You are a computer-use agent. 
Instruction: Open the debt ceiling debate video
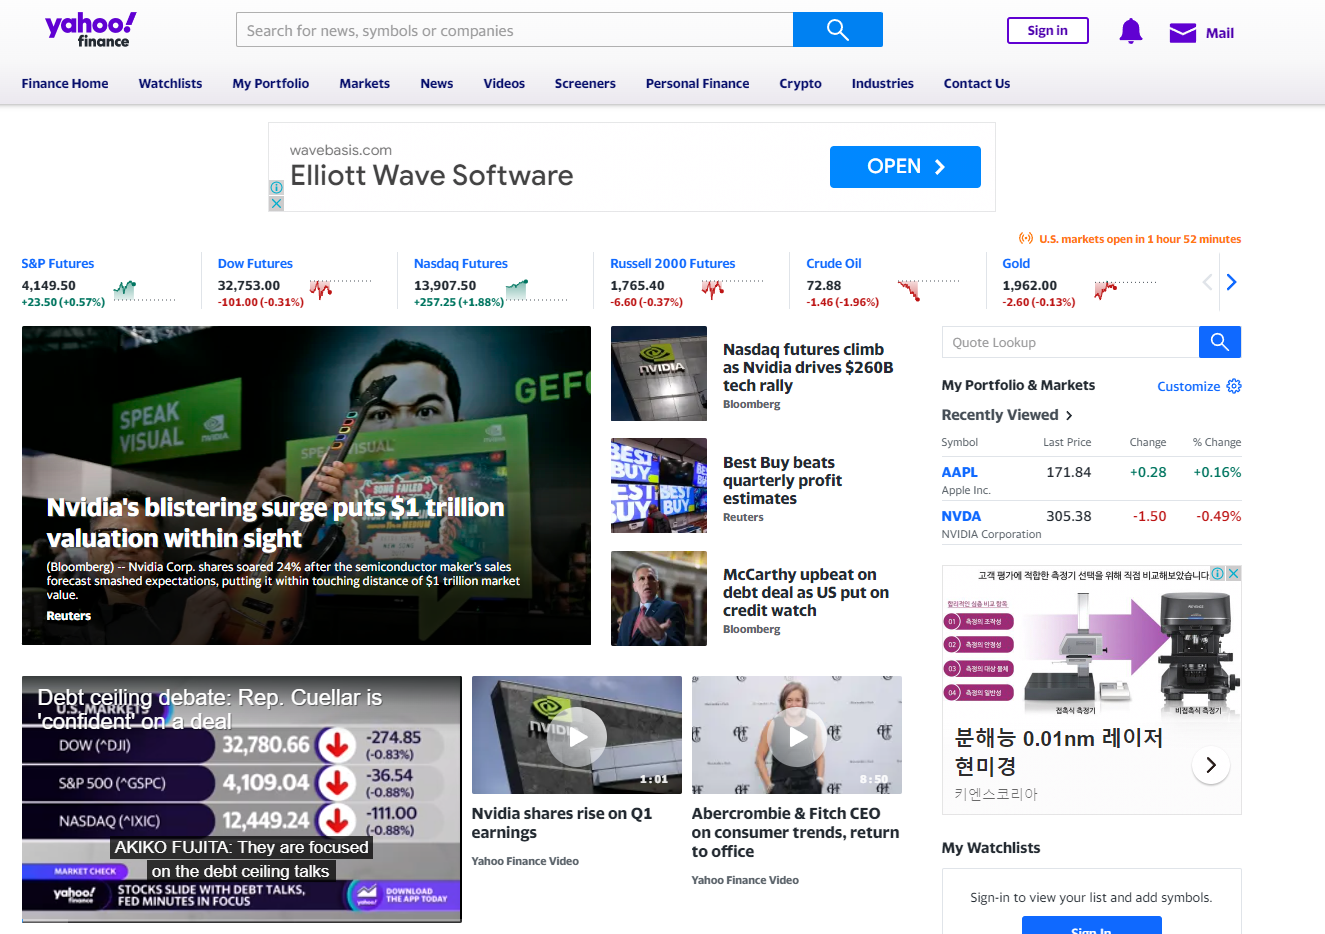(x=242, y=799)
